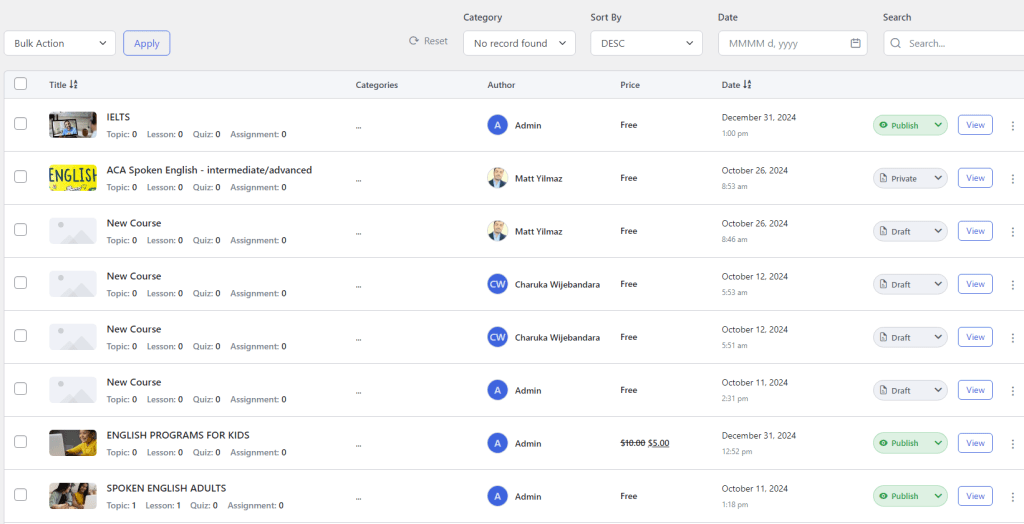1024x524 pixels.
Task: Open three-dot menu for IELTS course
Action: pos(1012,125)
